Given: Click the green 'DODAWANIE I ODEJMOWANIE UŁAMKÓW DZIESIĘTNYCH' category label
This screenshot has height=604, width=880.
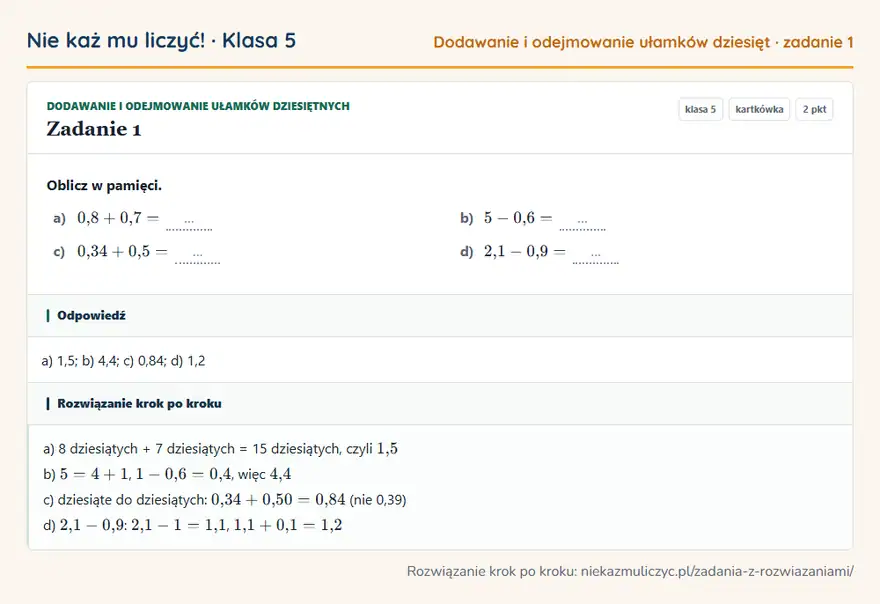Looking at the screenshot, I should click(x=198, y=106).
